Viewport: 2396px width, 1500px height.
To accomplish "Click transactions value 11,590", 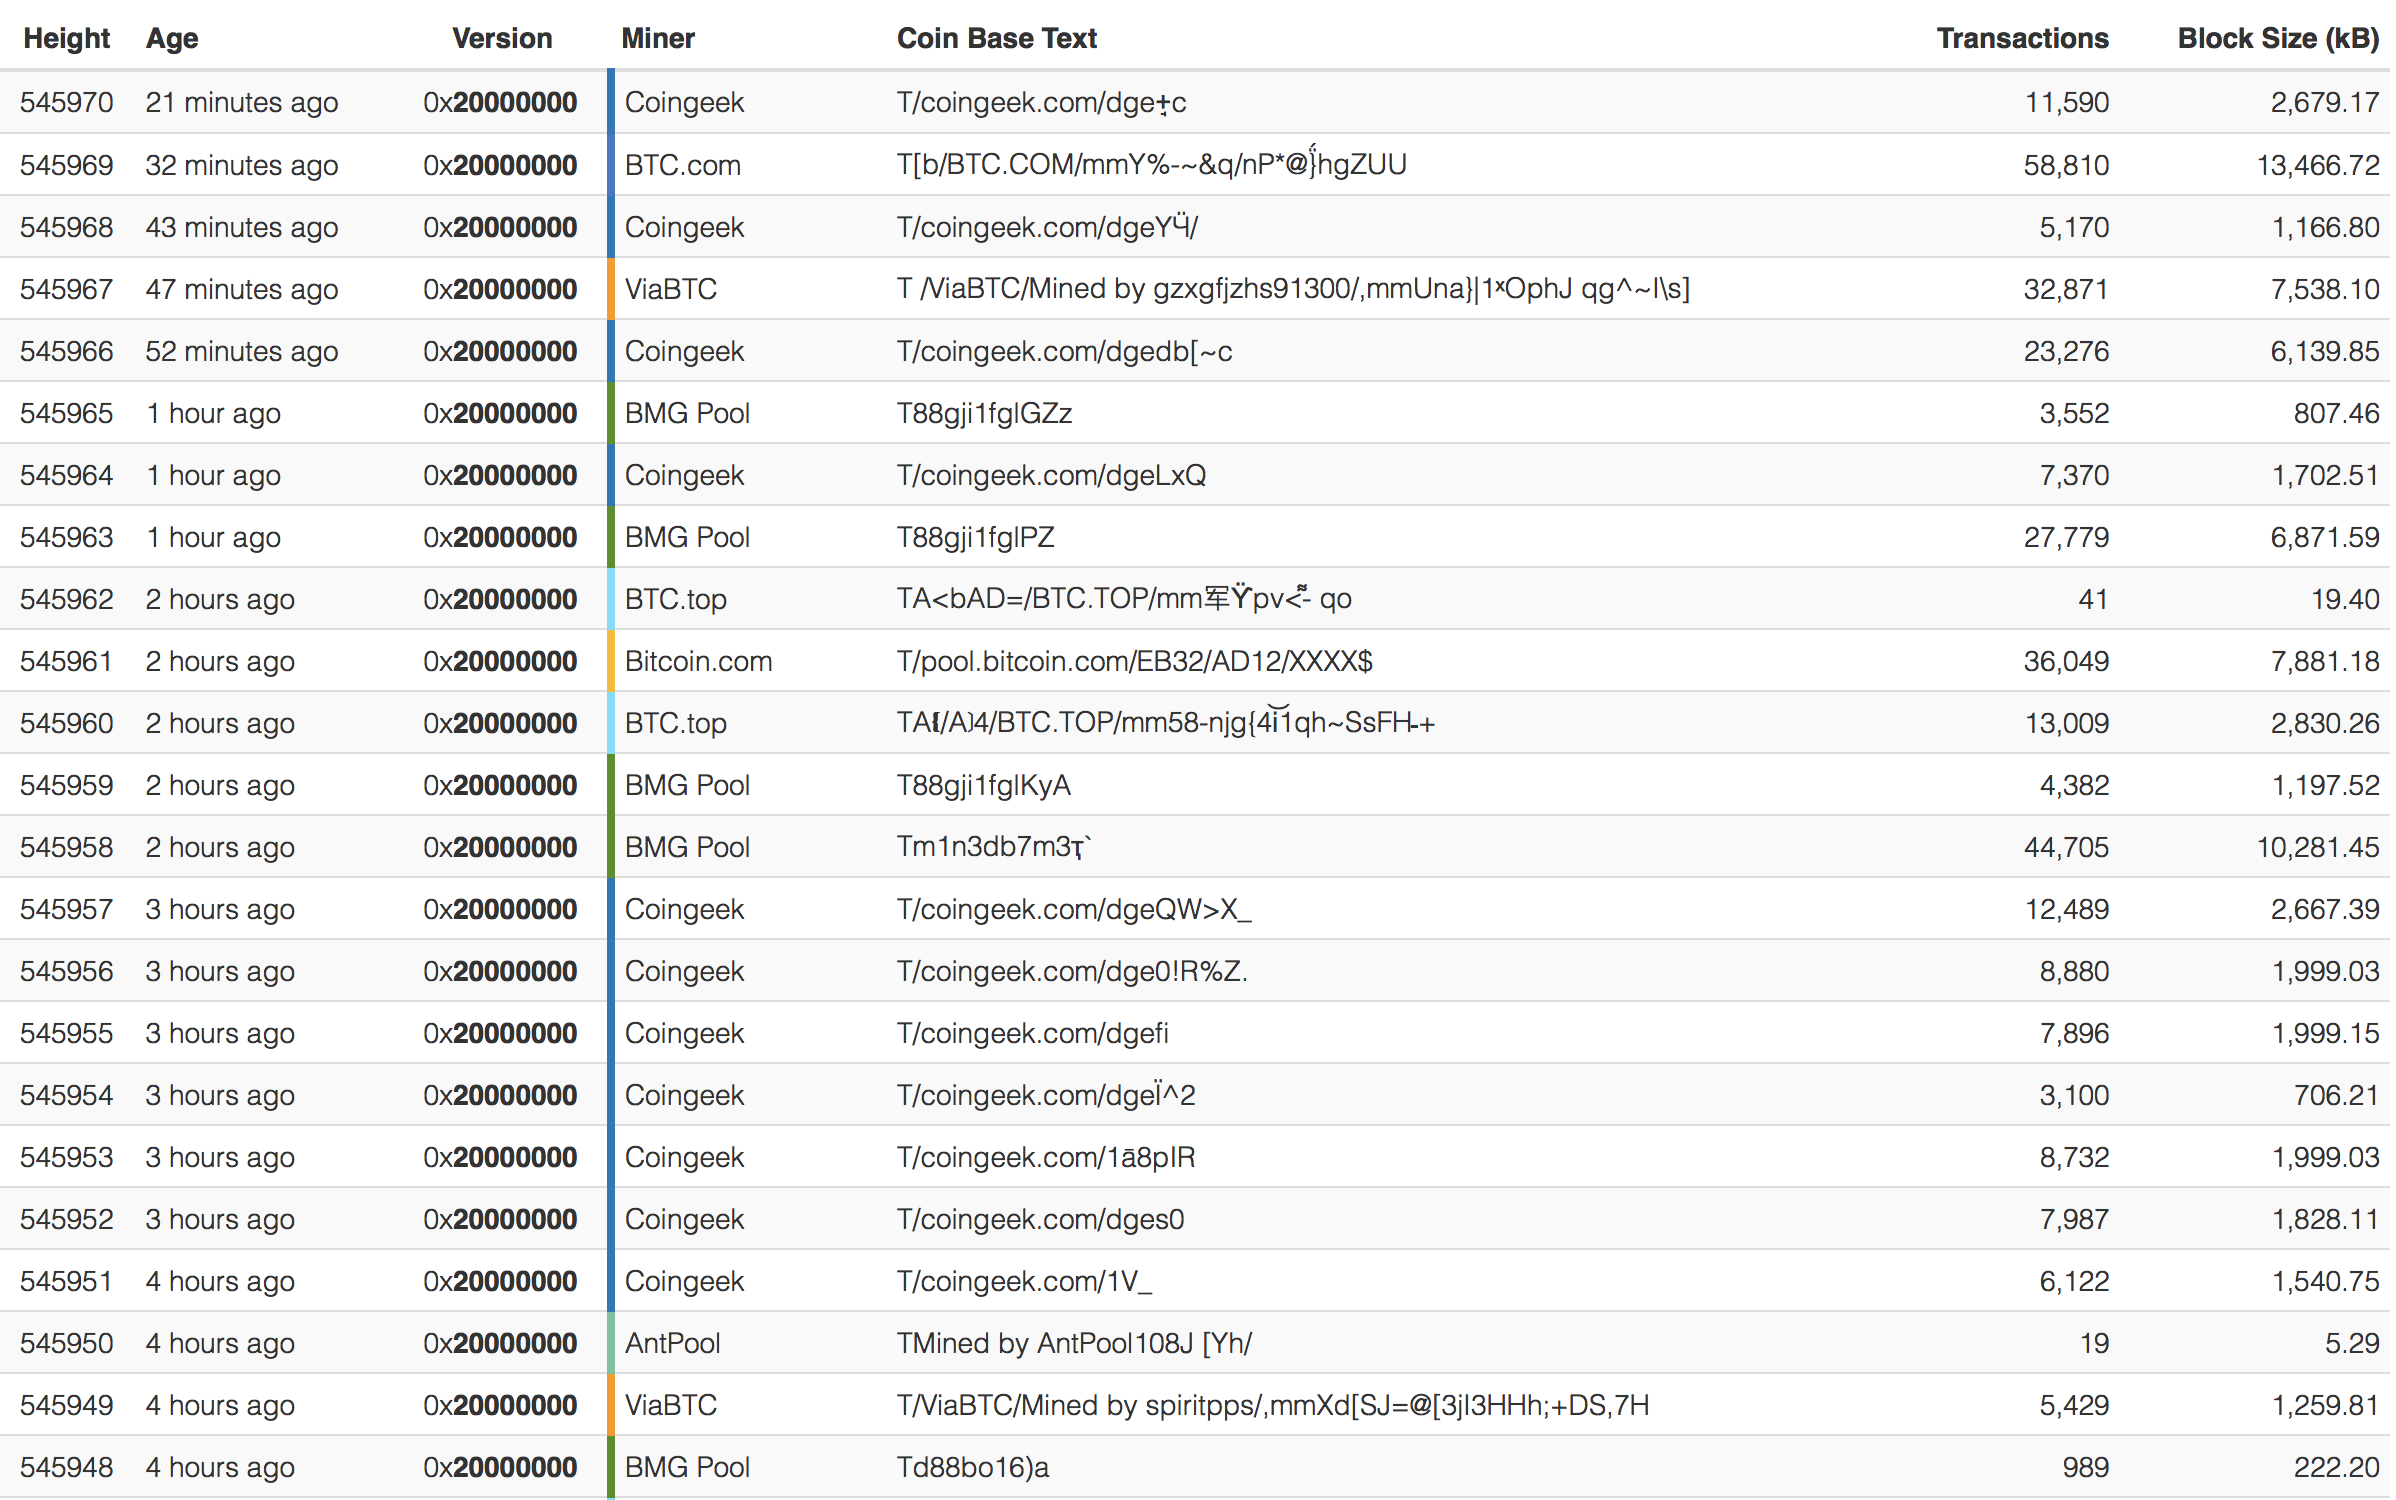I will pos(2067,103).
